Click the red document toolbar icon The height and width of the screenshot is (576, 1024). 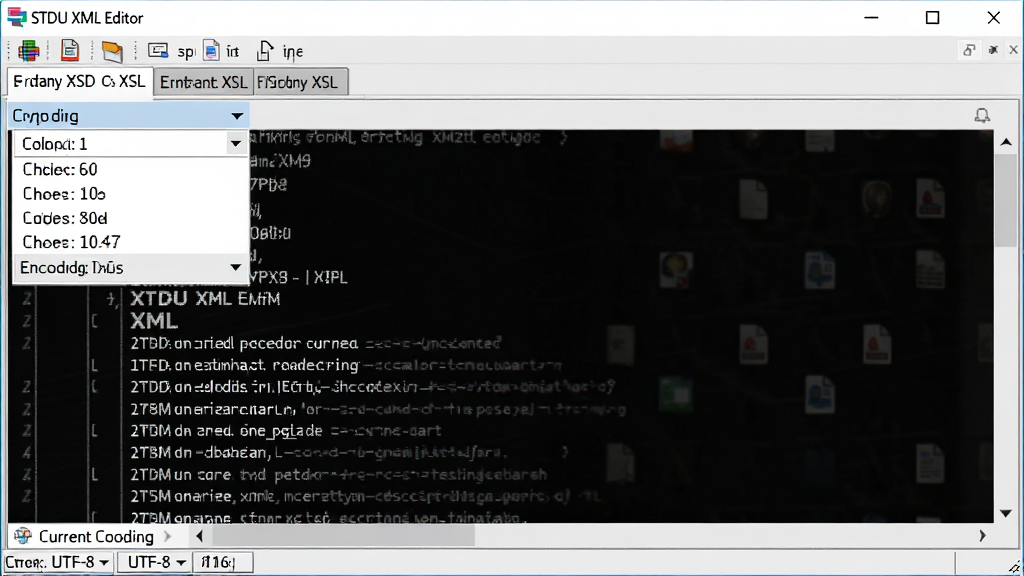pos(69,50)
